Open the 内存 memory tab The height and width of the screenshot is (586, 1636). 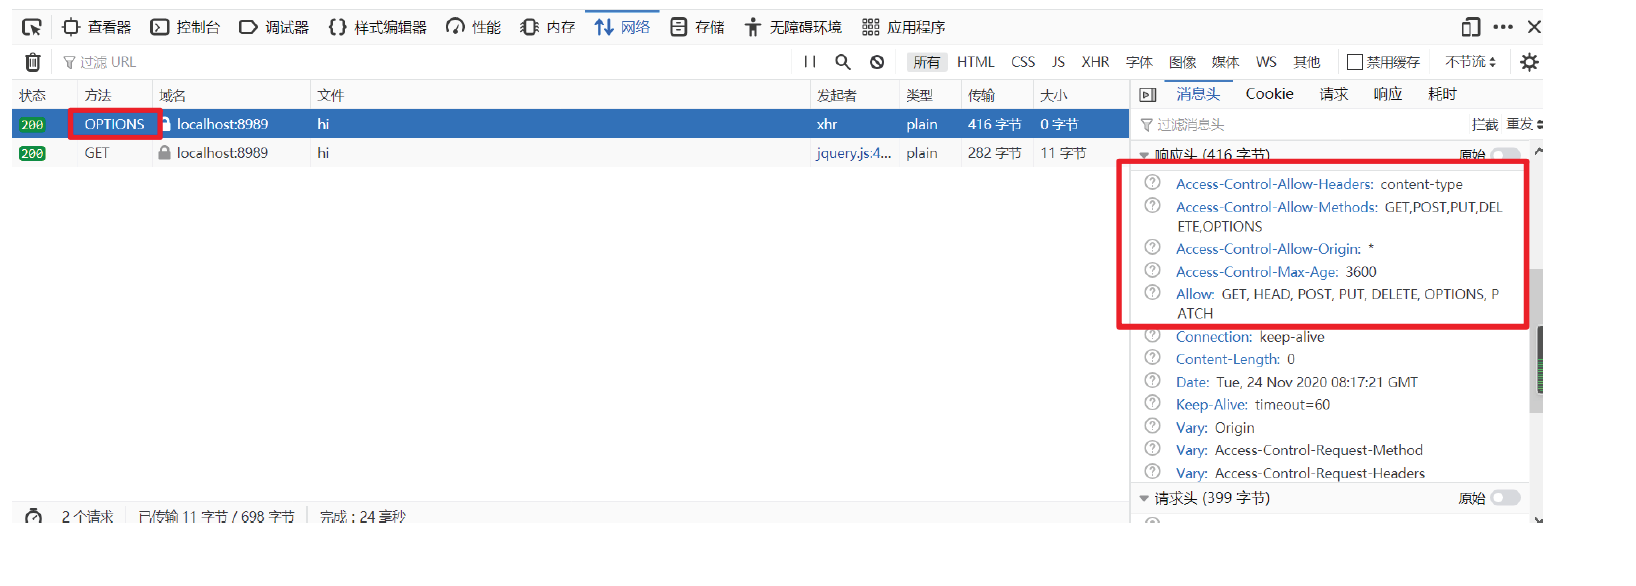(548, 27)
